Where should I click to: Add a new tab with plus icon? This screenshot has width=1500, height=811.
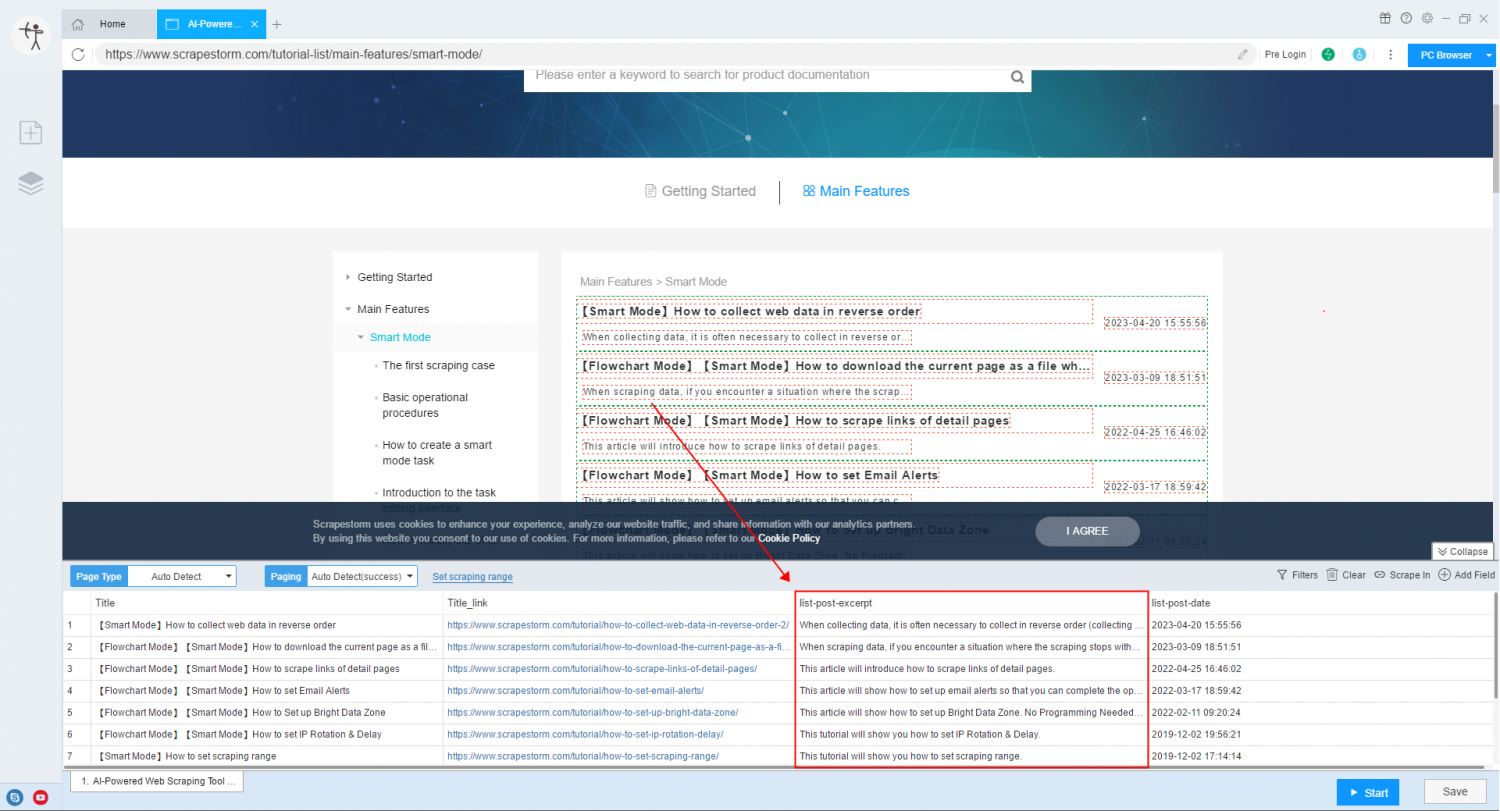coord(277,24)
